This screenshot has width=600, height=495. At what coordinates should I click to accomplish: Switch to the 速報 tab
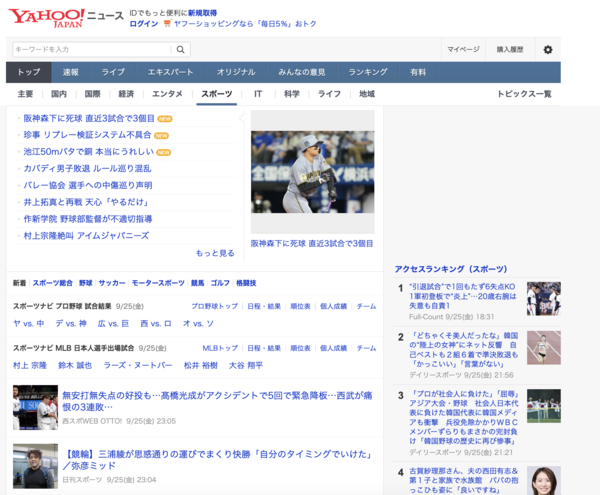[x=71, y=72]
